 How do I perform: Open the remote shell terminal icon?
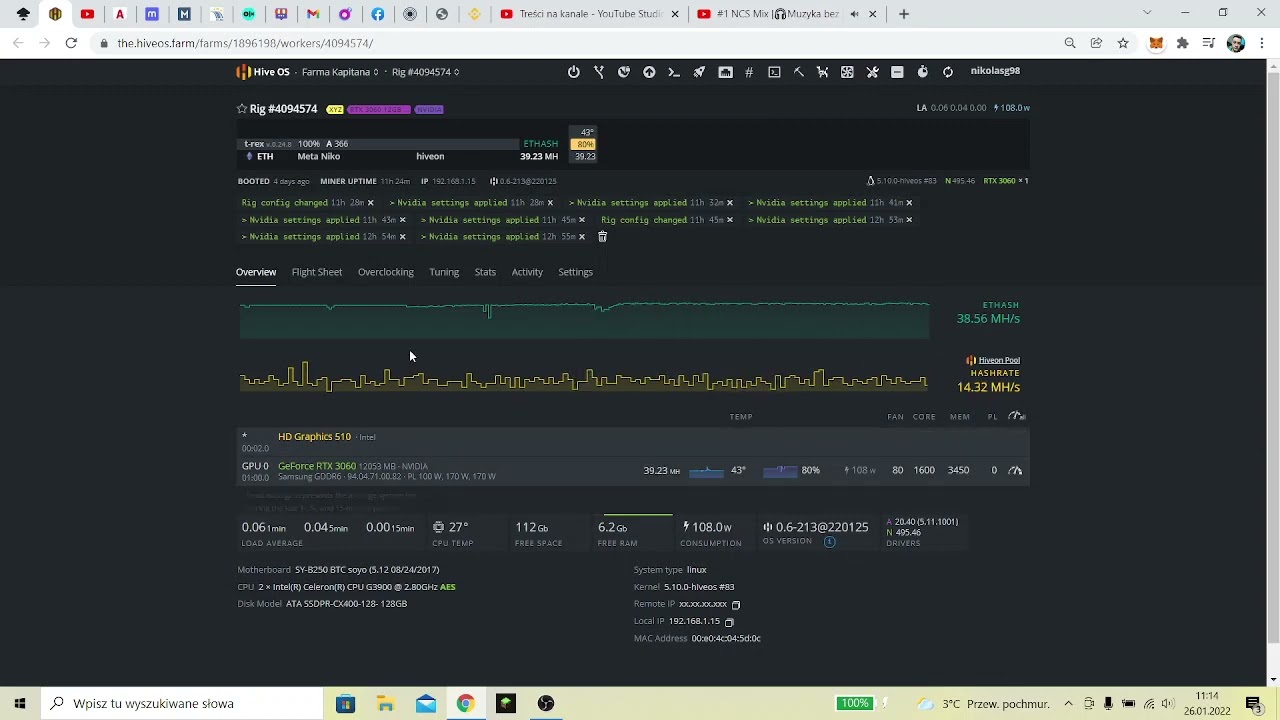coord(774,72)
